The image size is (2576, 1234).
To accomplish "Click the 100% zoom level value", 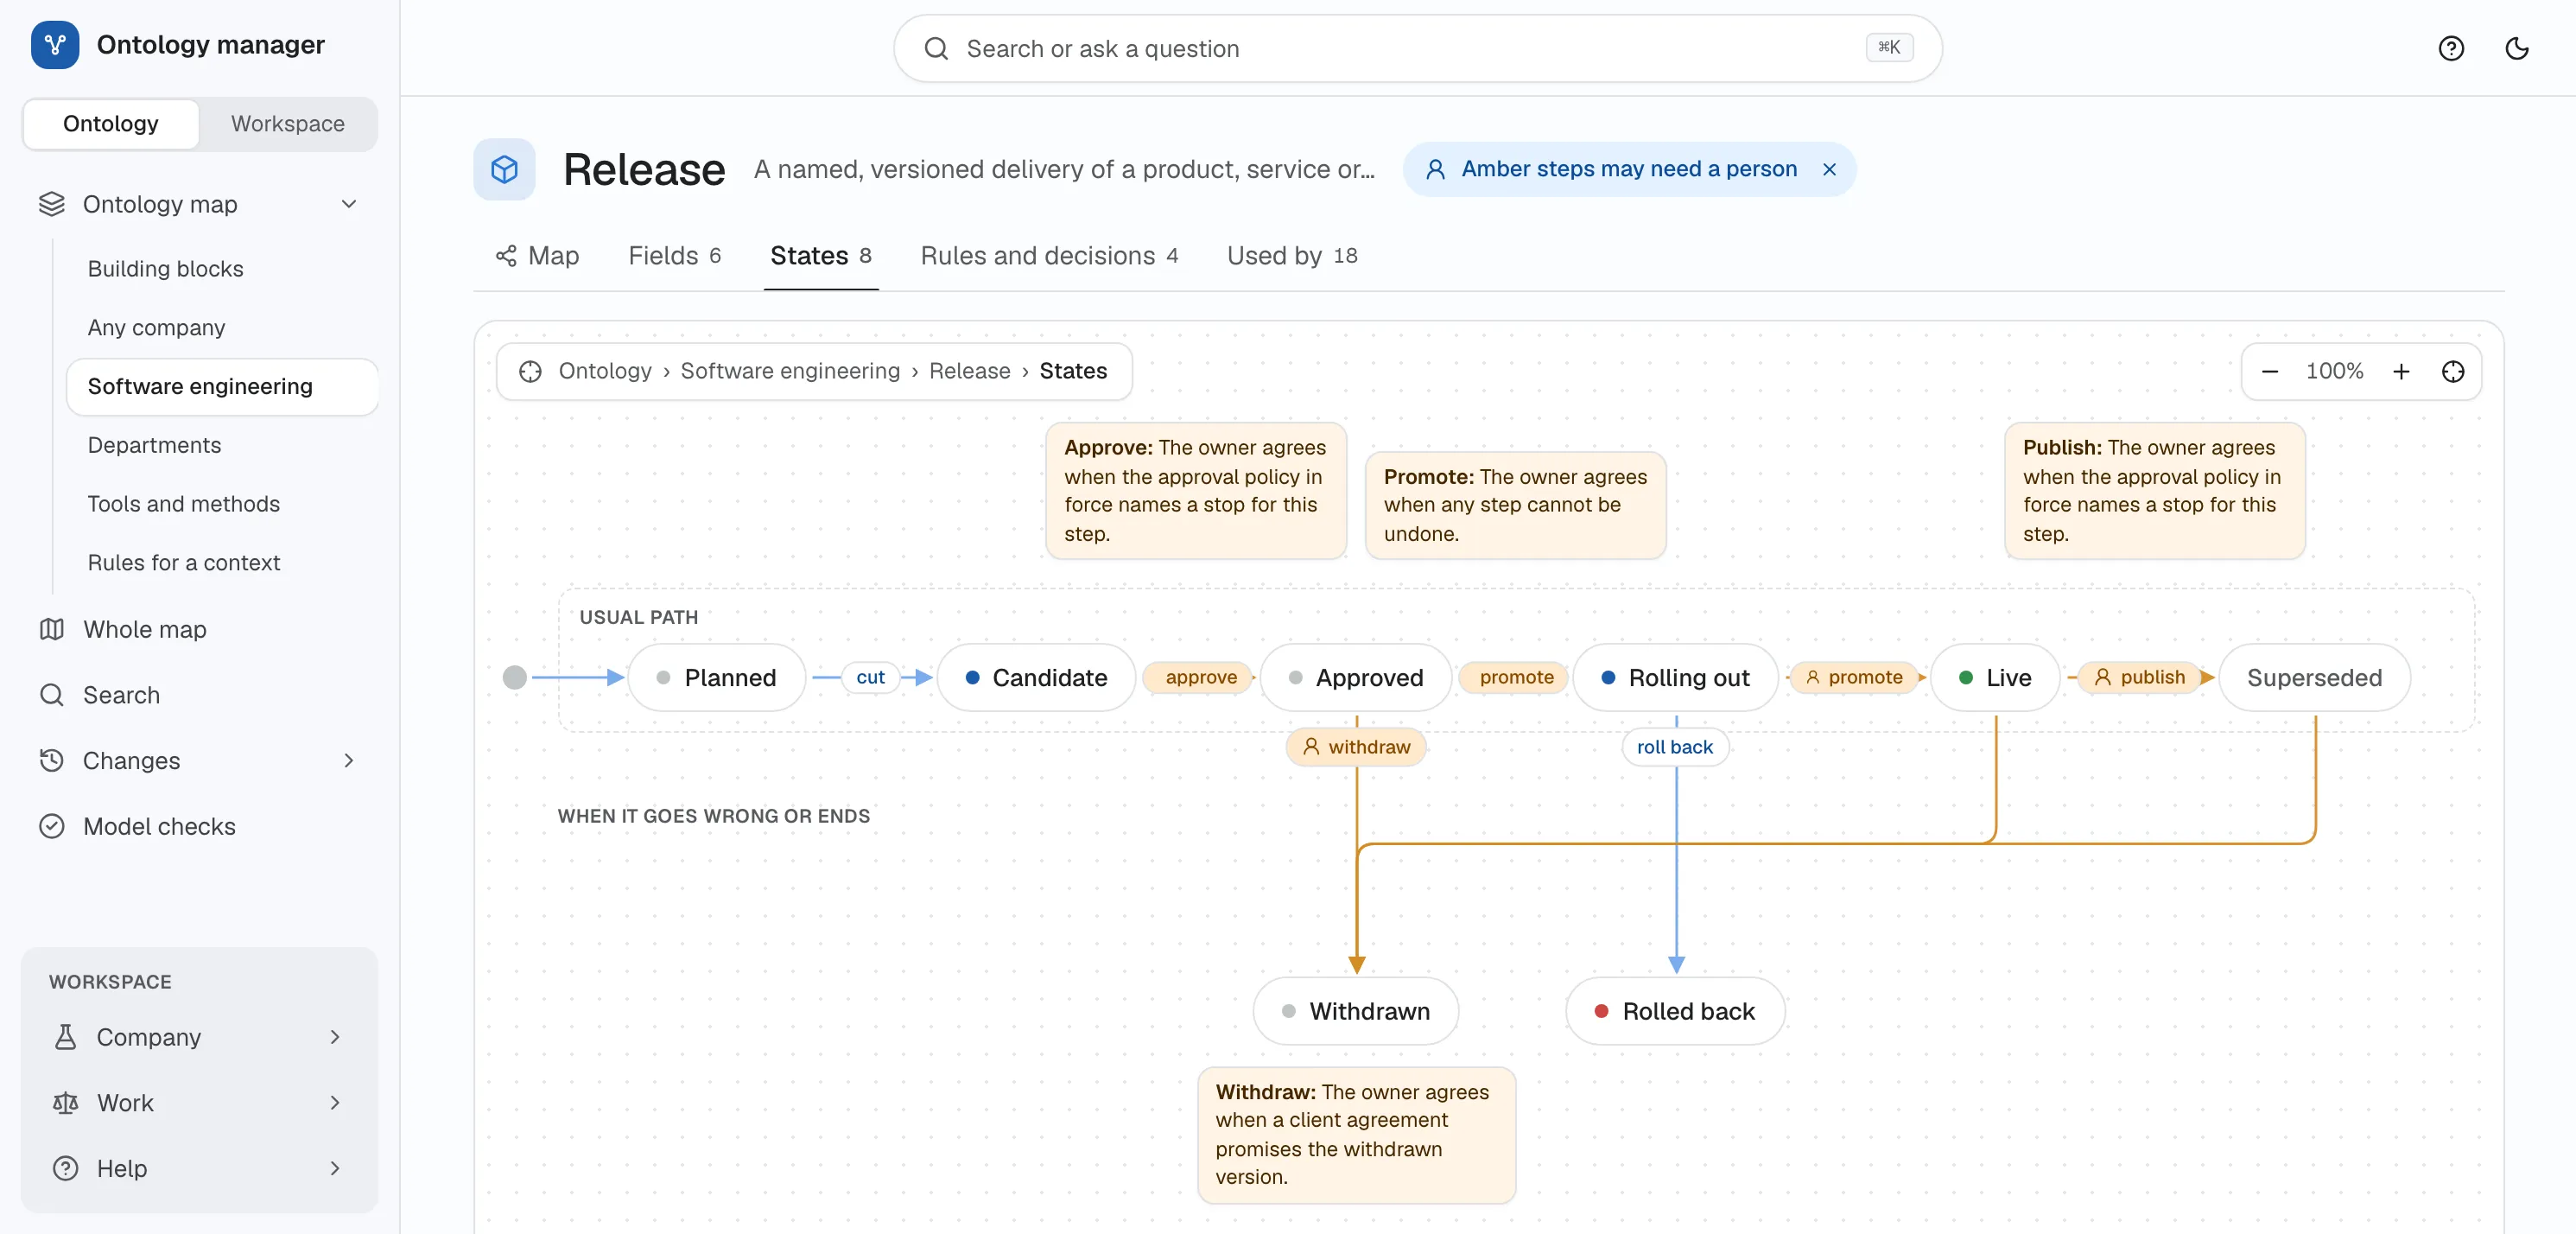I will [x=2334, y=371].
